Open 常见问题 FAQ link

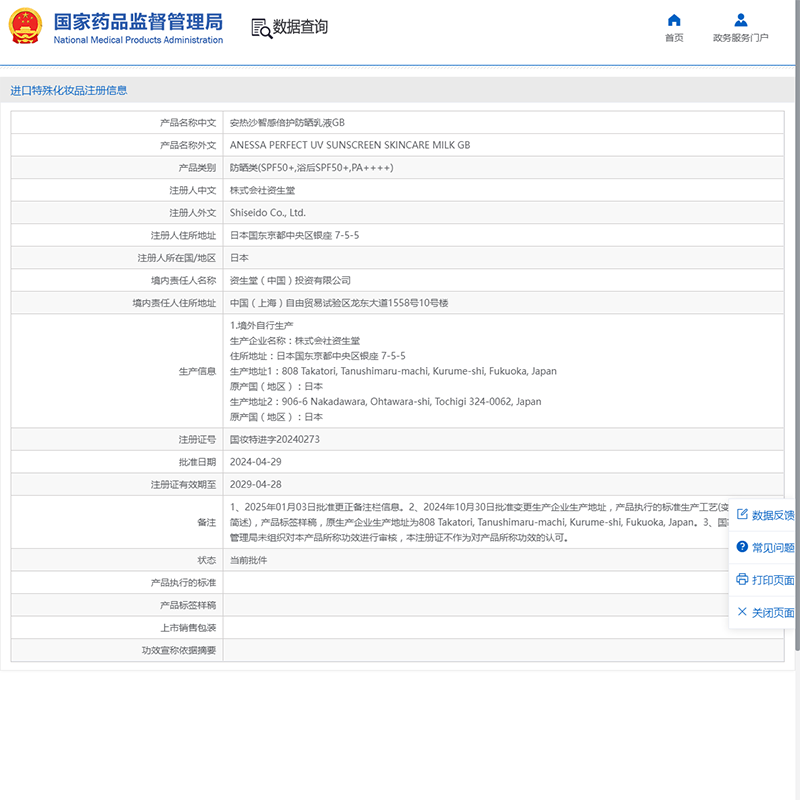pyautogui.click(x=773, y=547)
